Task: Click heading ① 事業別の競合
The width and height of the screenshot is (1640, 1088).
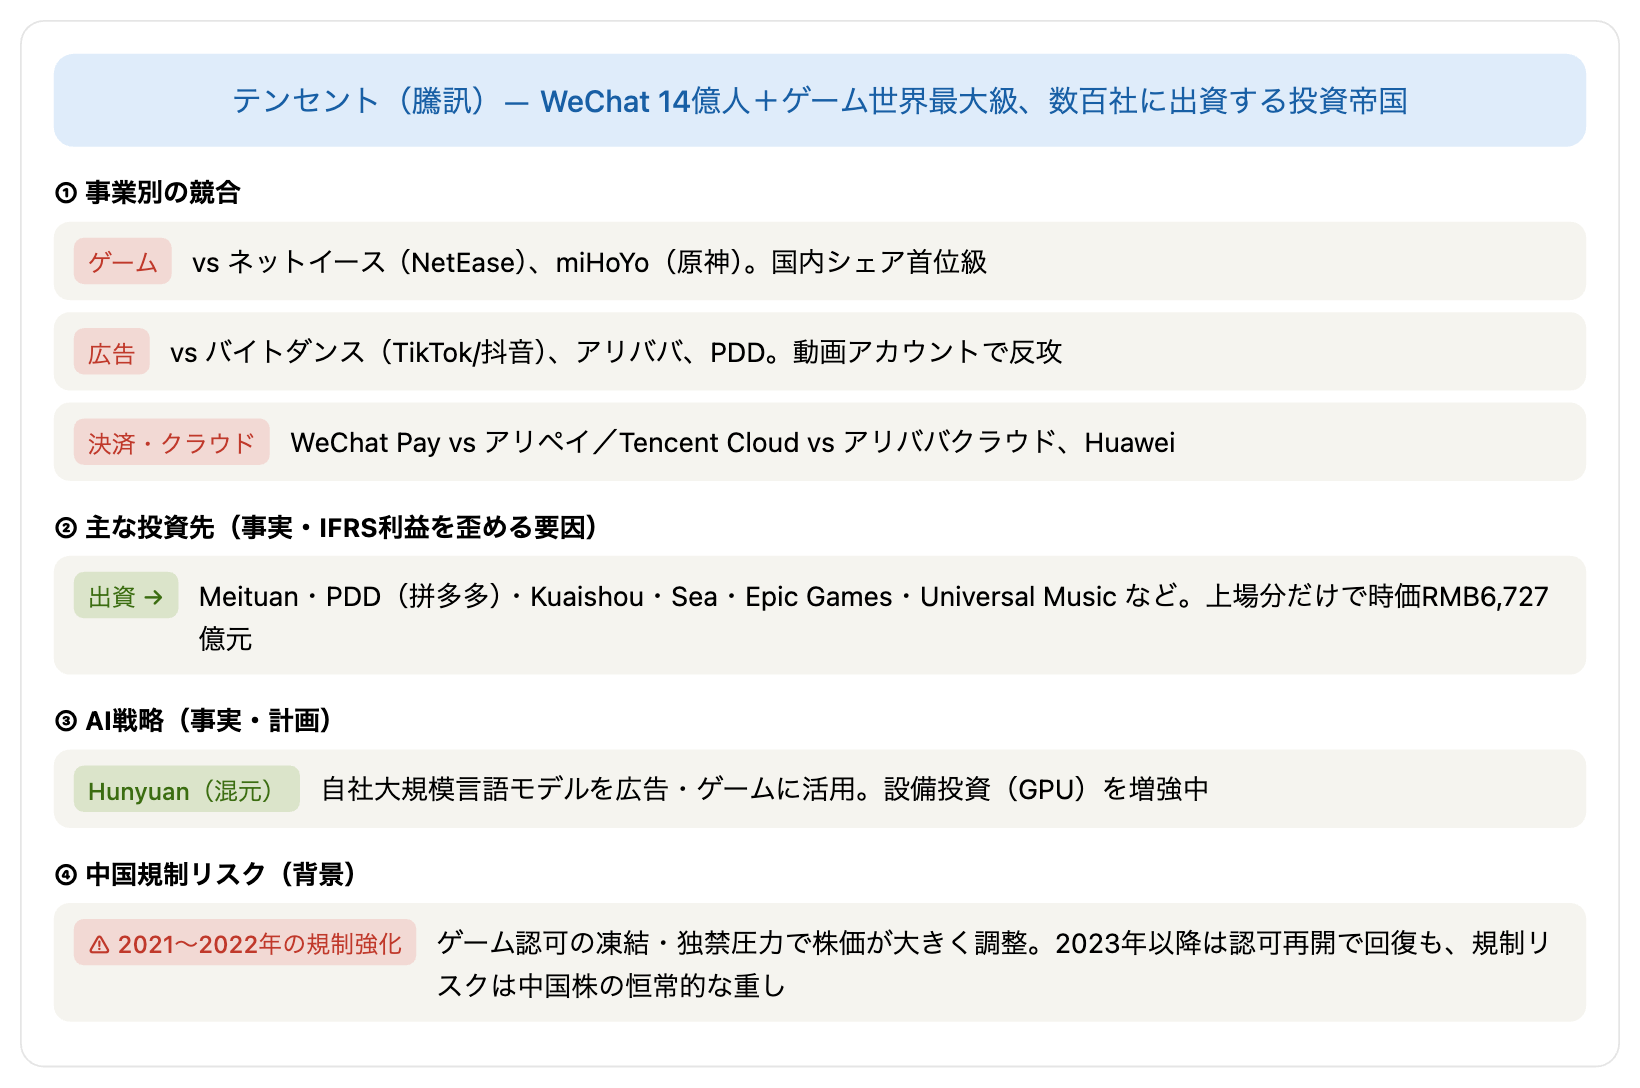Action: point(148,192)
